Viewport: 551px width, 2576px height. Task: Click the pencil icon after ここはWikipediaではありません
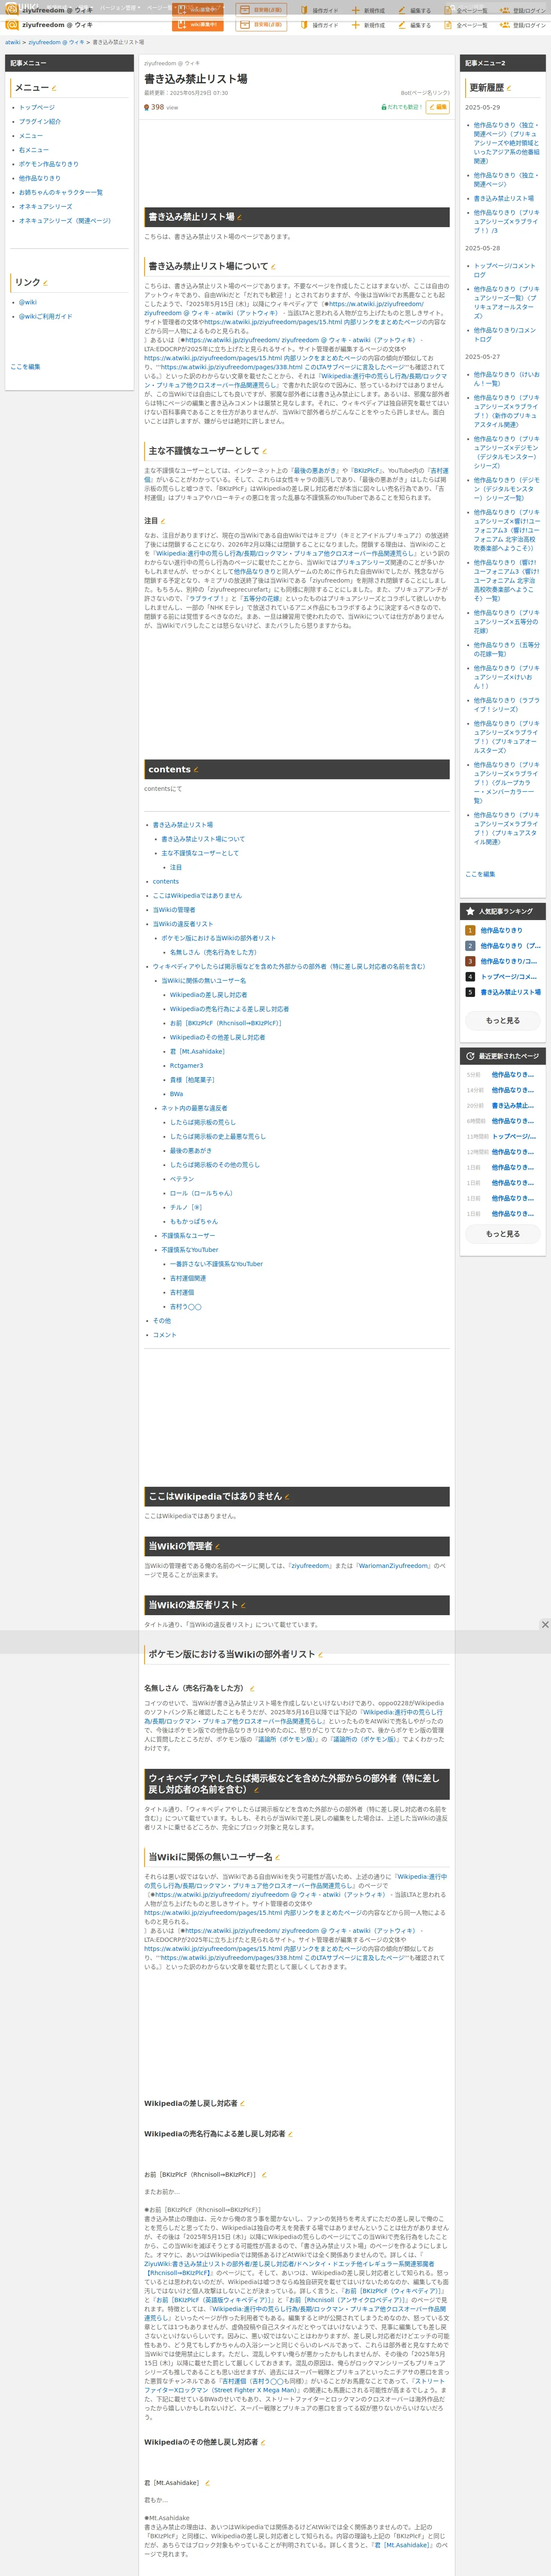tap(287, 1497)
